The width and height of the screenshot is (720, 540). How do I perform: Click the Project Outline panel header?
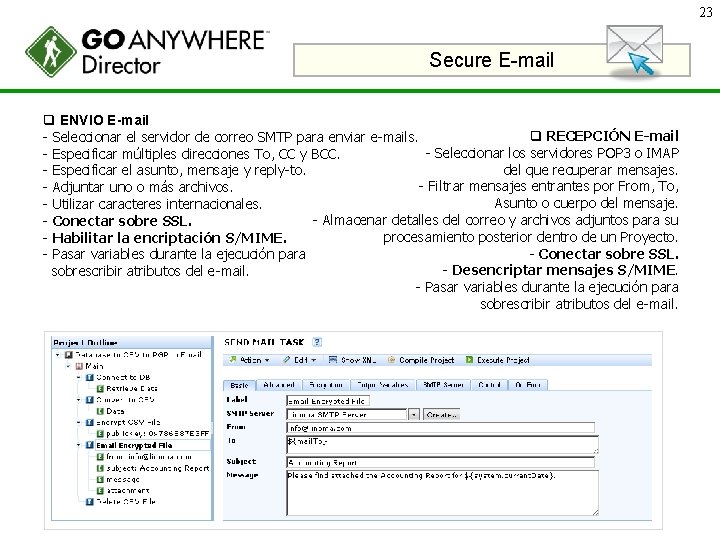132,343
